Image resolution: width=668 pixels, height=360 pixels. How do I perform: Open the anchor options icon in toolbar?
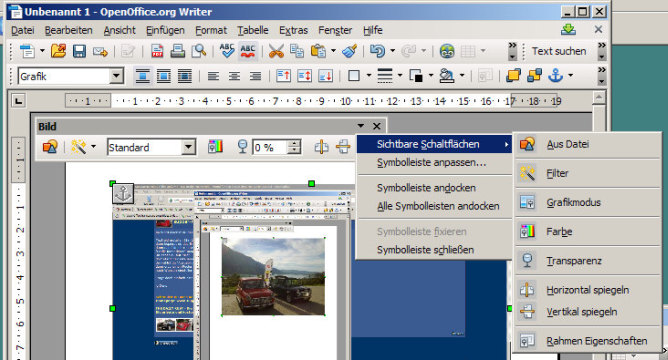[x=556, y=76]
